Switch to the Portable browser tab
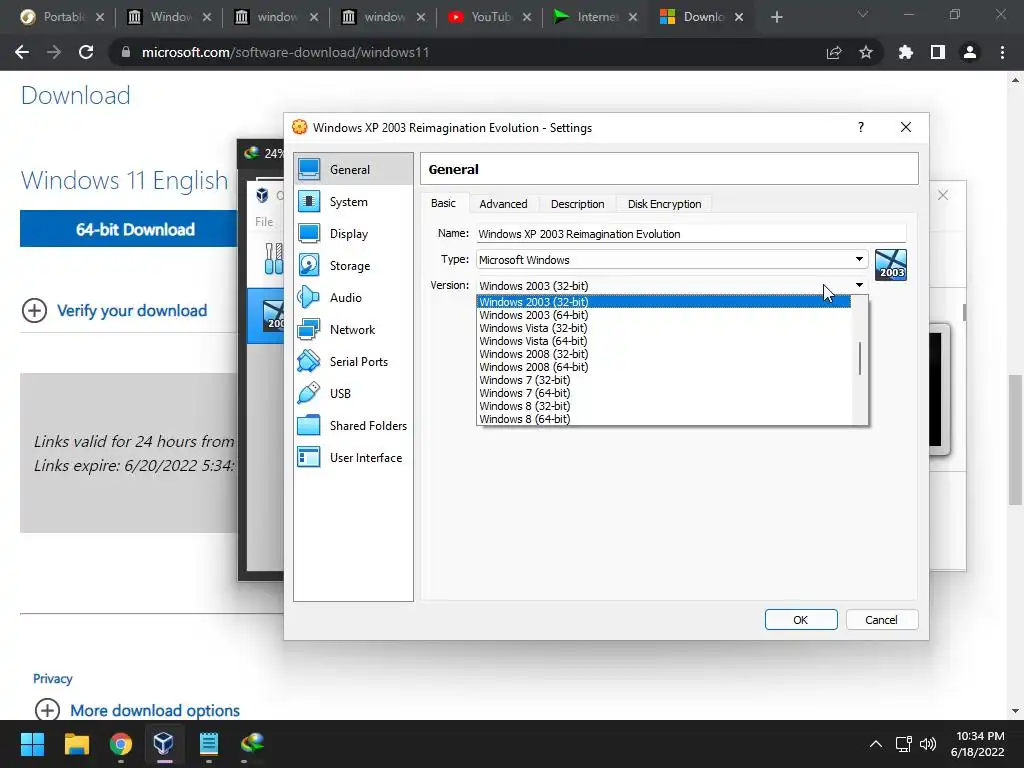This screenshot has width=1024, height=768. point(63,17)
